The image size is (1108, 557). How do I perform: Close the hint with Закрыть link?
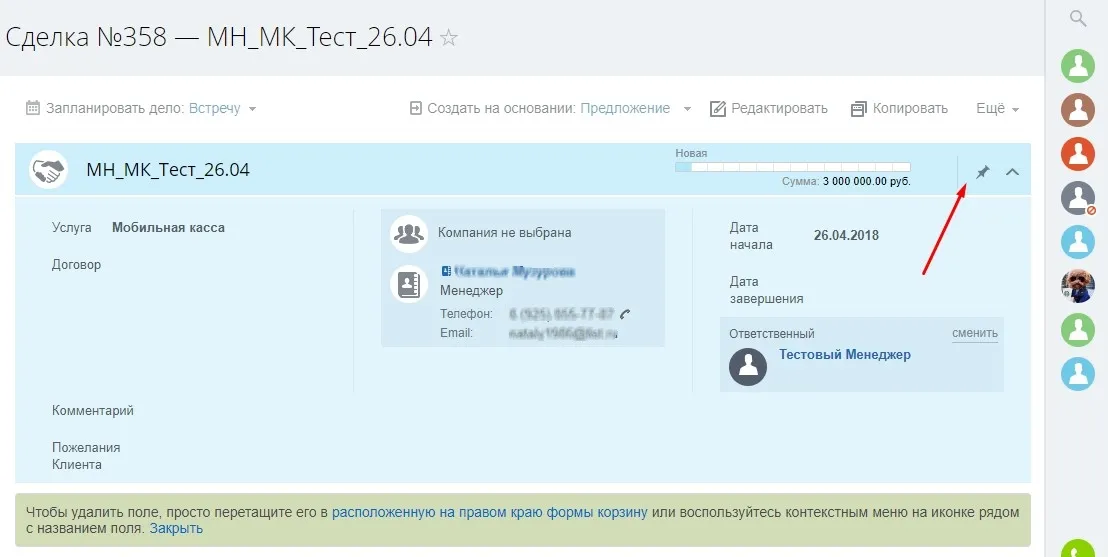coord(176,528)
